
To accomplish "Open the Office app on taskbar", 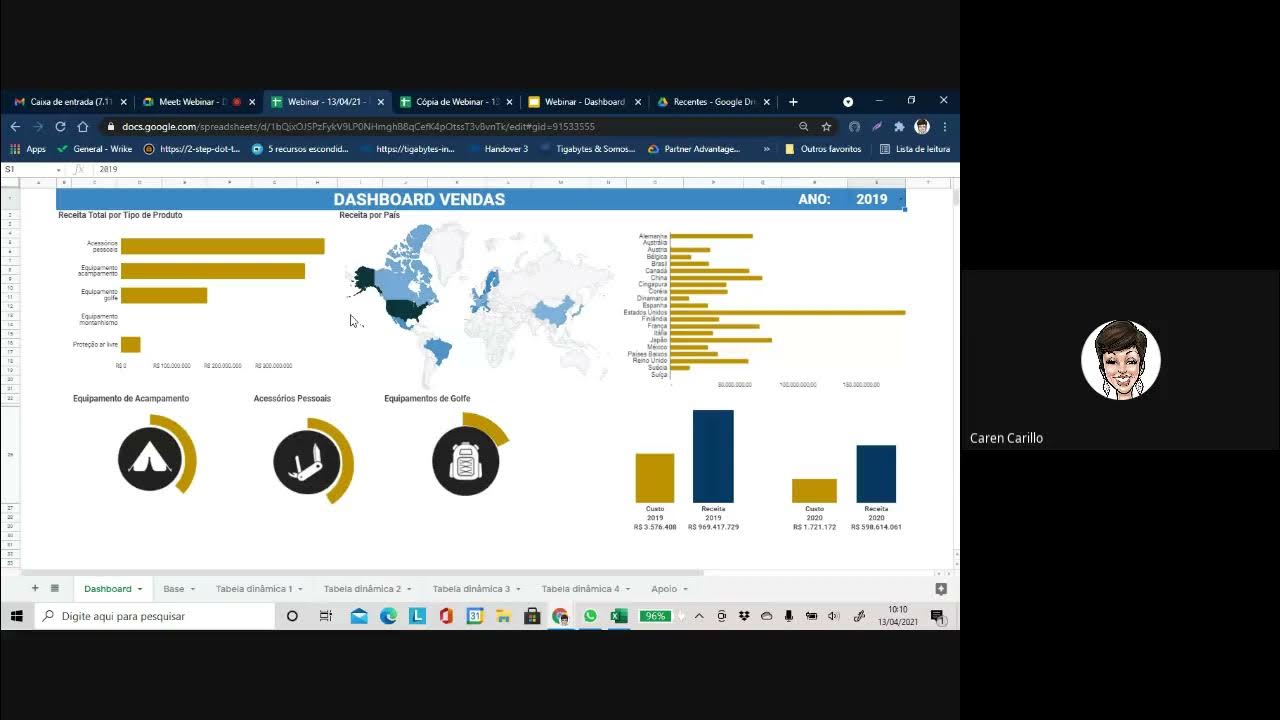I will point(446,616).
